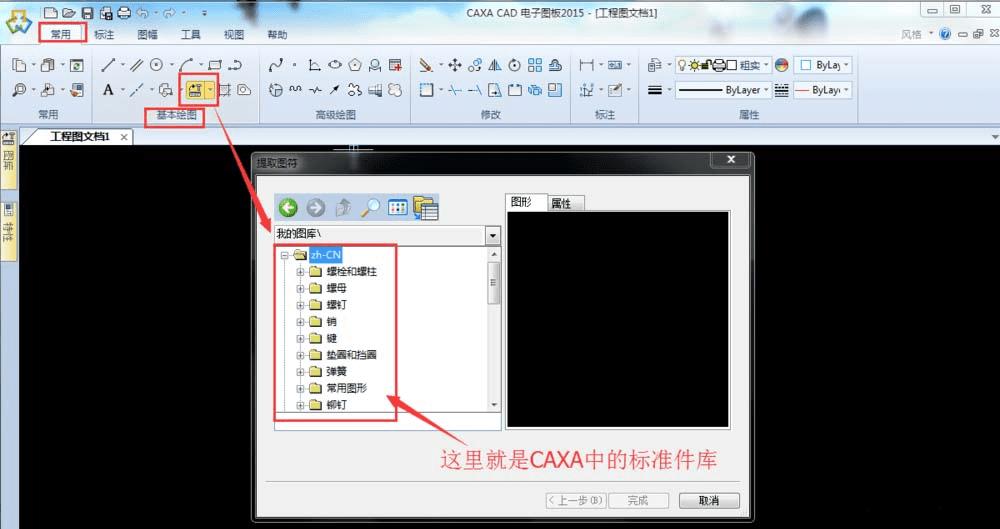Open the 工具 ribbon tab
The height and width of the screenshot is (529, 1000).
[191, 34]
